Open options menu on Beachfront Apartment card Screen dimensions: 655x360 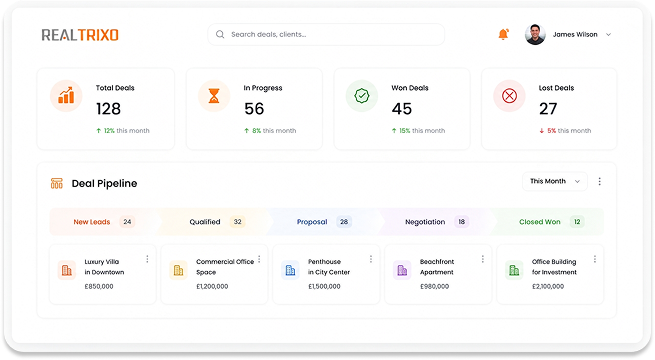(483, 259)
